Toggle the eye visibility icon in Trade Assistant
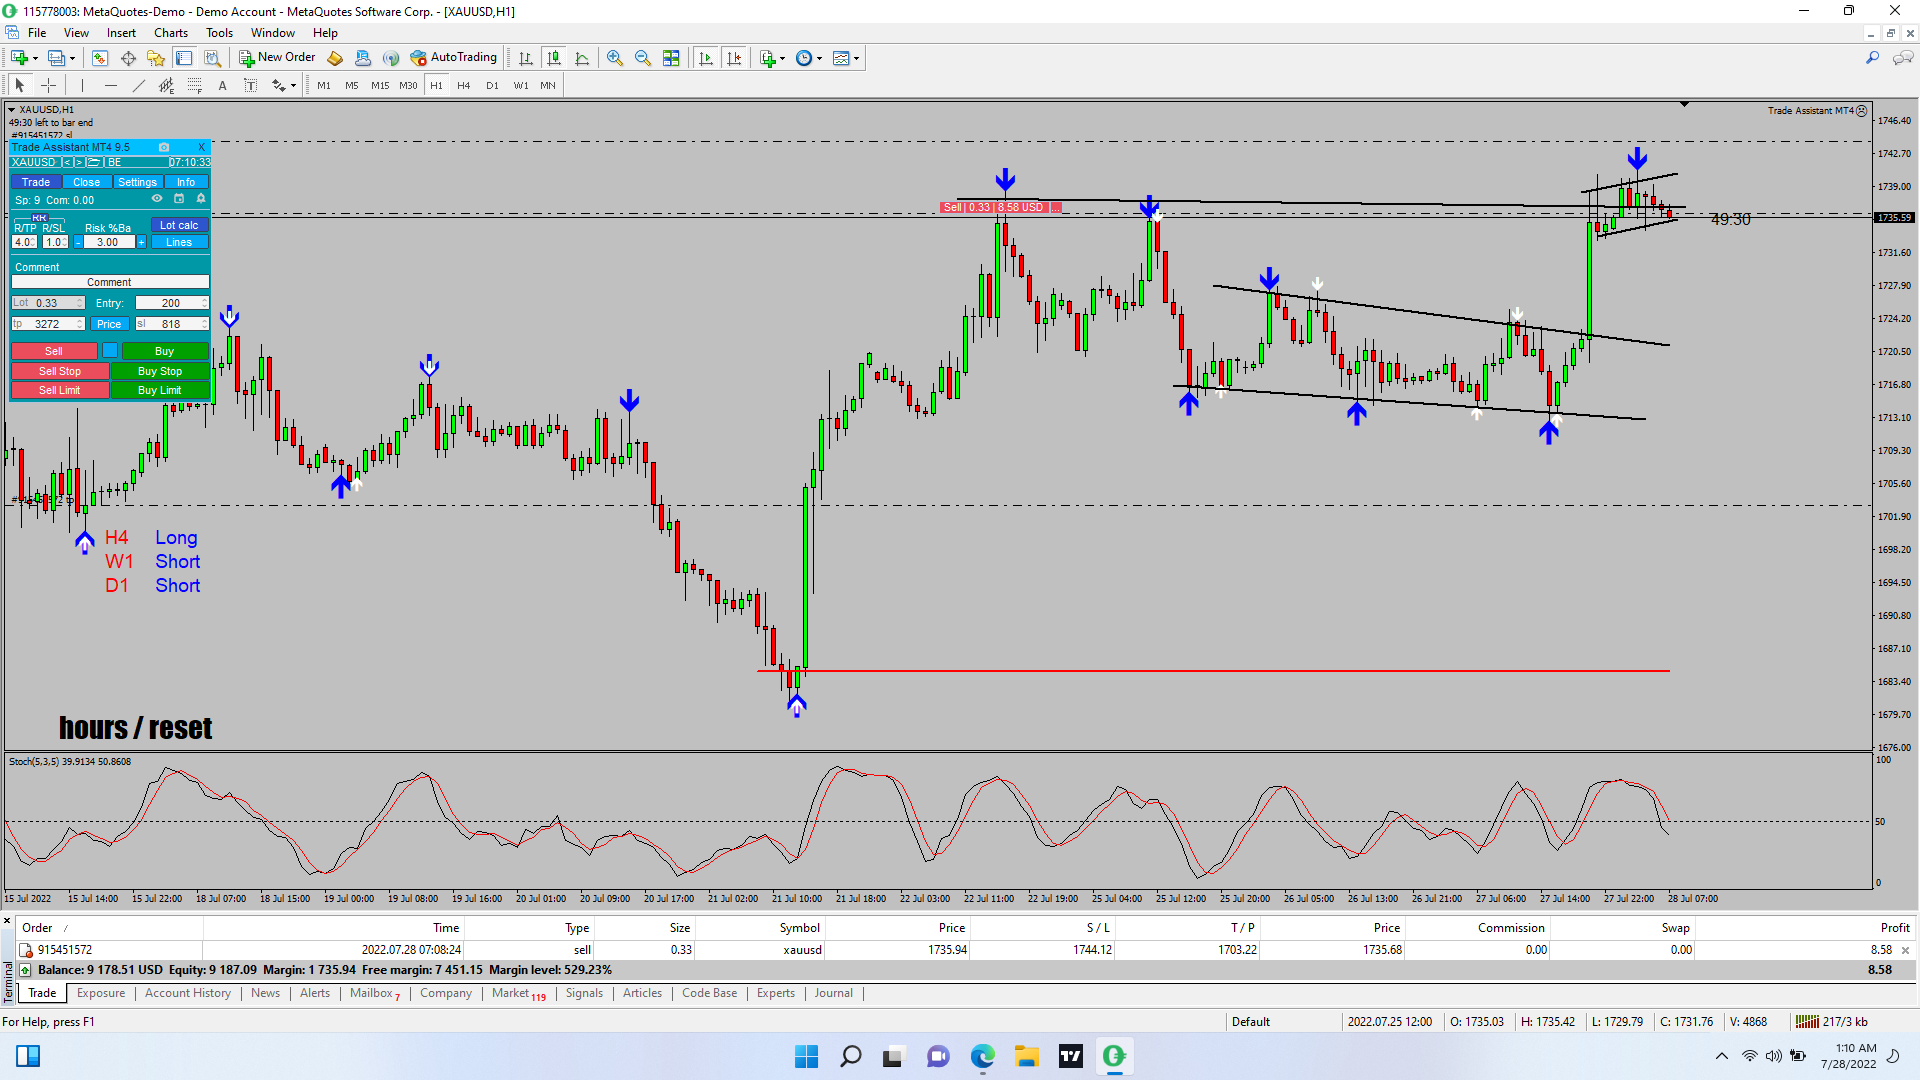This screenshot has width=1920, height=1080. 157,199
